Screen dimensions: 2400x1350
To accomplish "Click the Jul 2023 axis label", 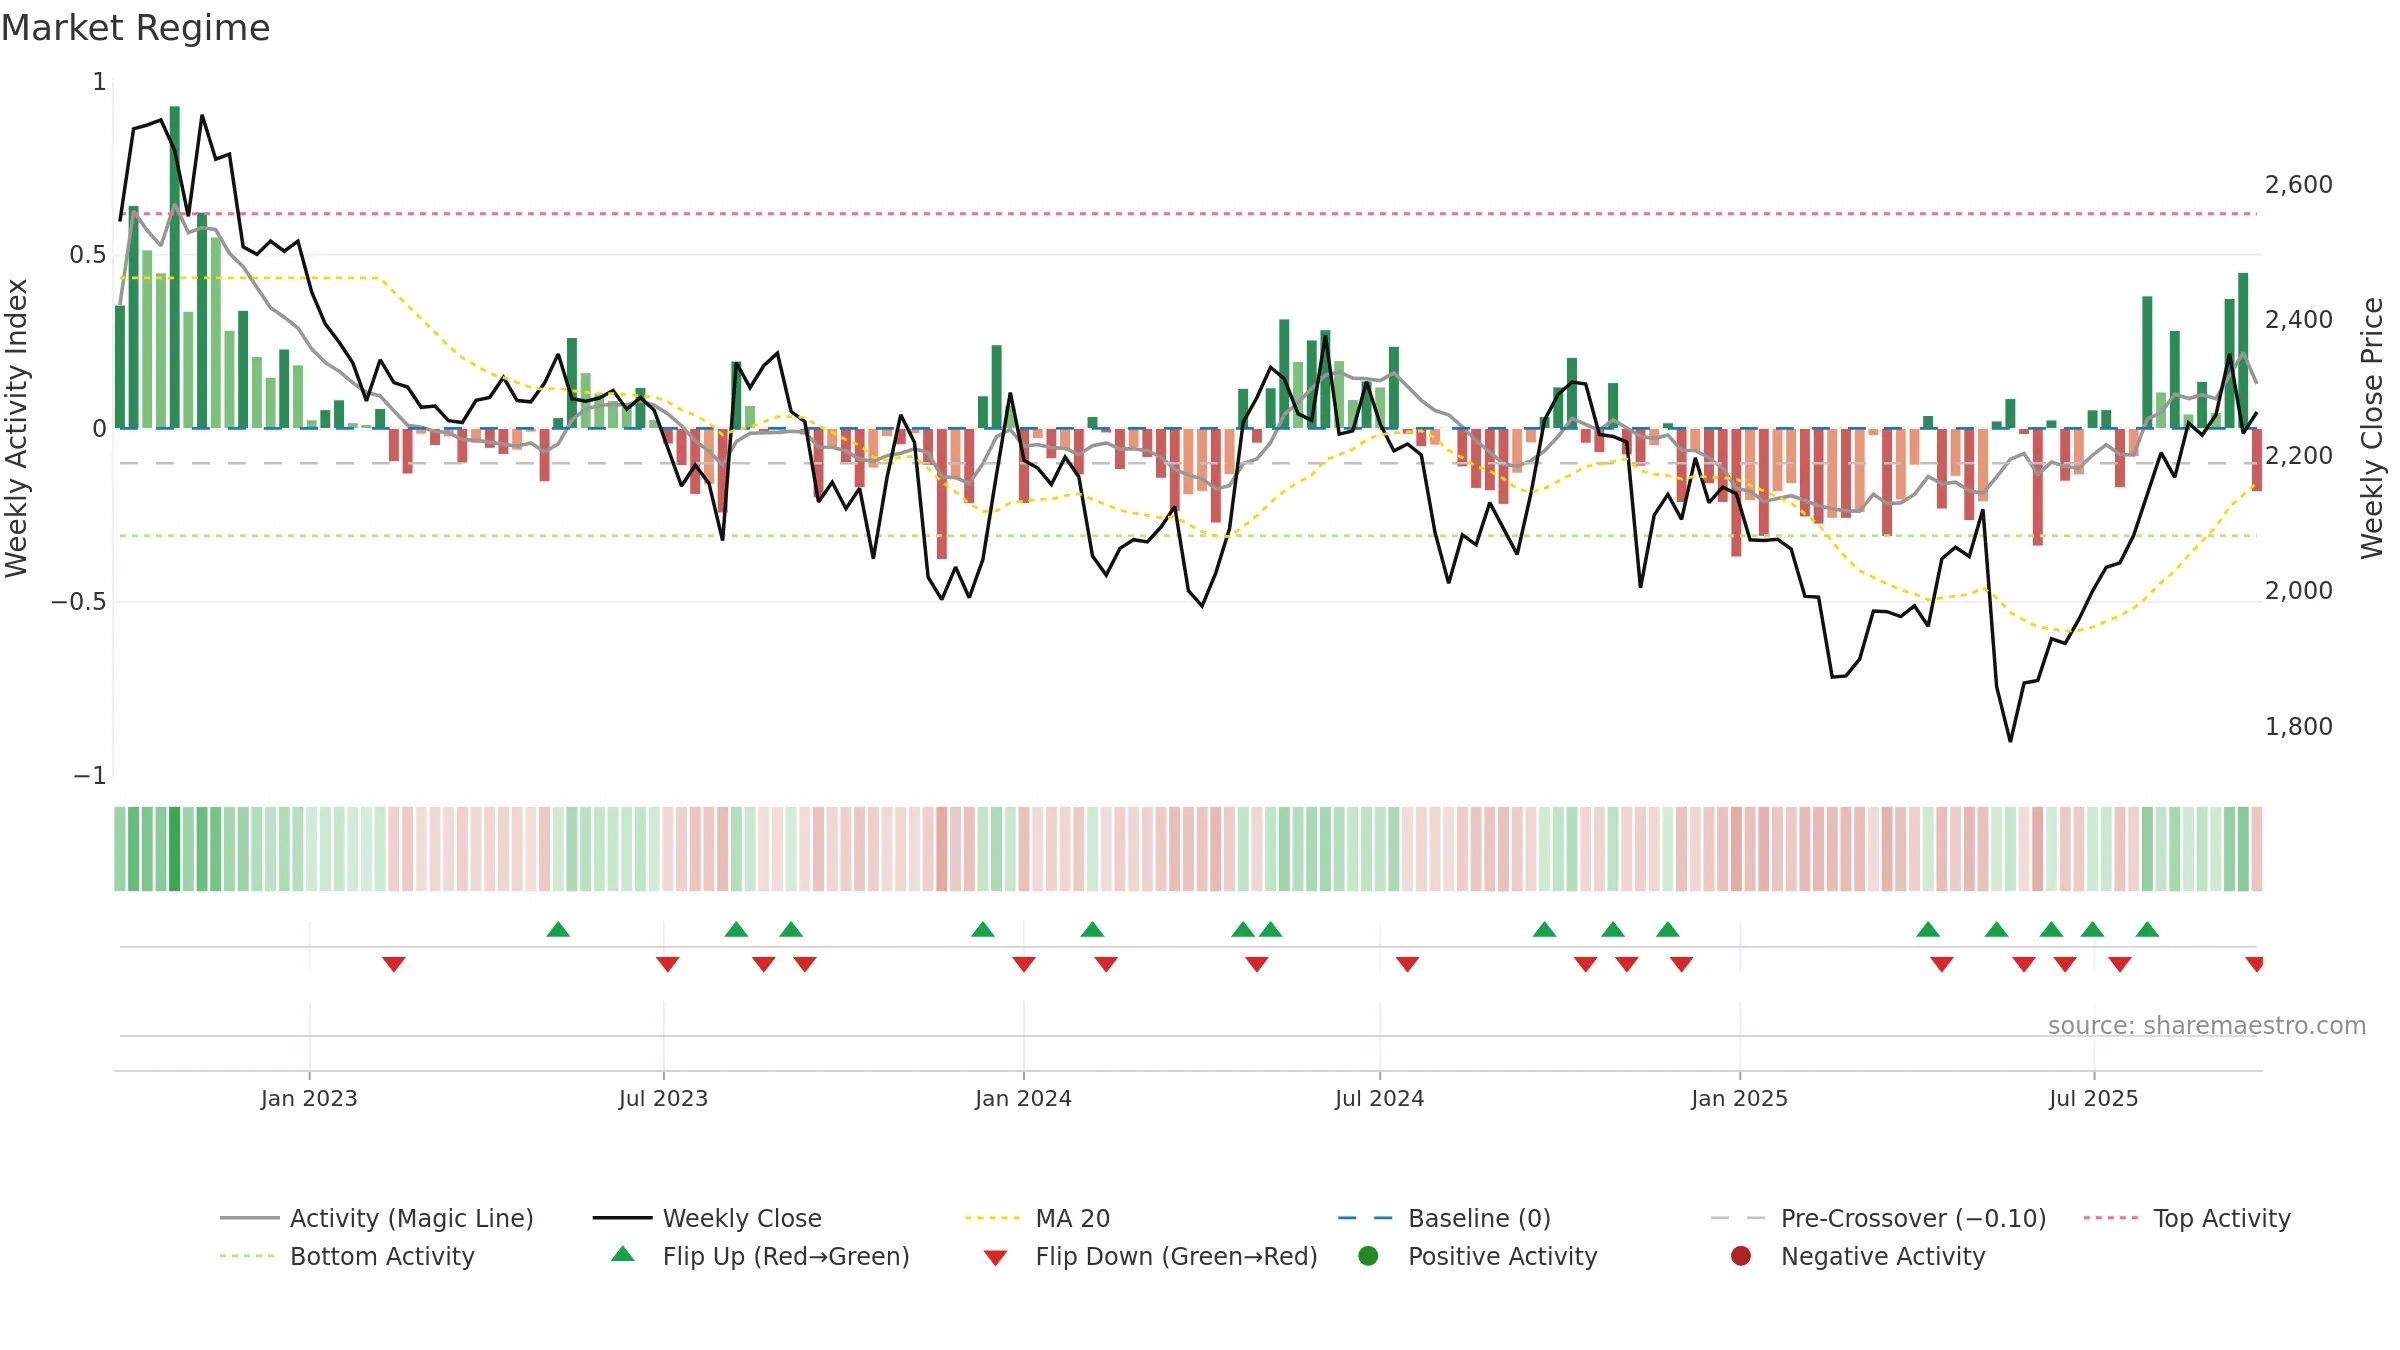I will (x=663, y=1098).
